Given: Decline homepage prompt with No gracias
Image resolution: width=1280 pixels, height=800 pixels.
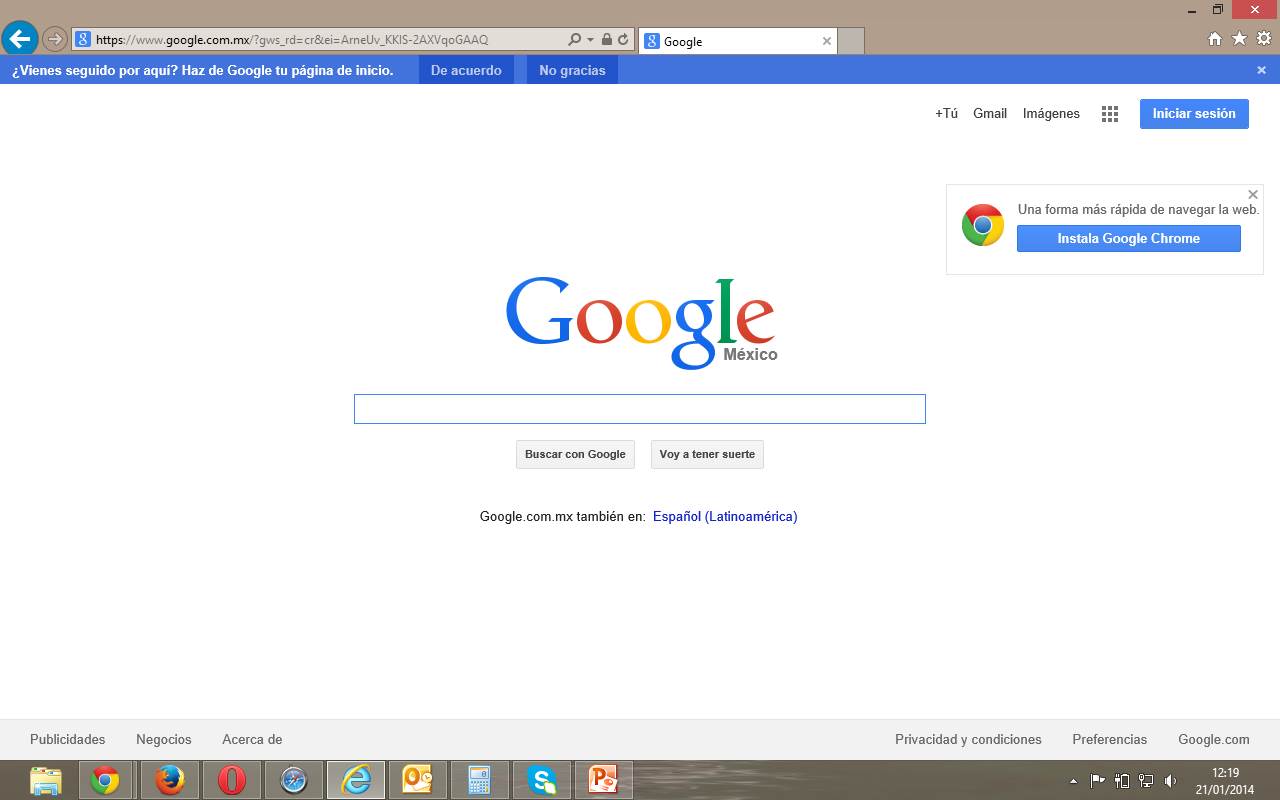Looking at the screenshot, I should (x=572, y=70).
